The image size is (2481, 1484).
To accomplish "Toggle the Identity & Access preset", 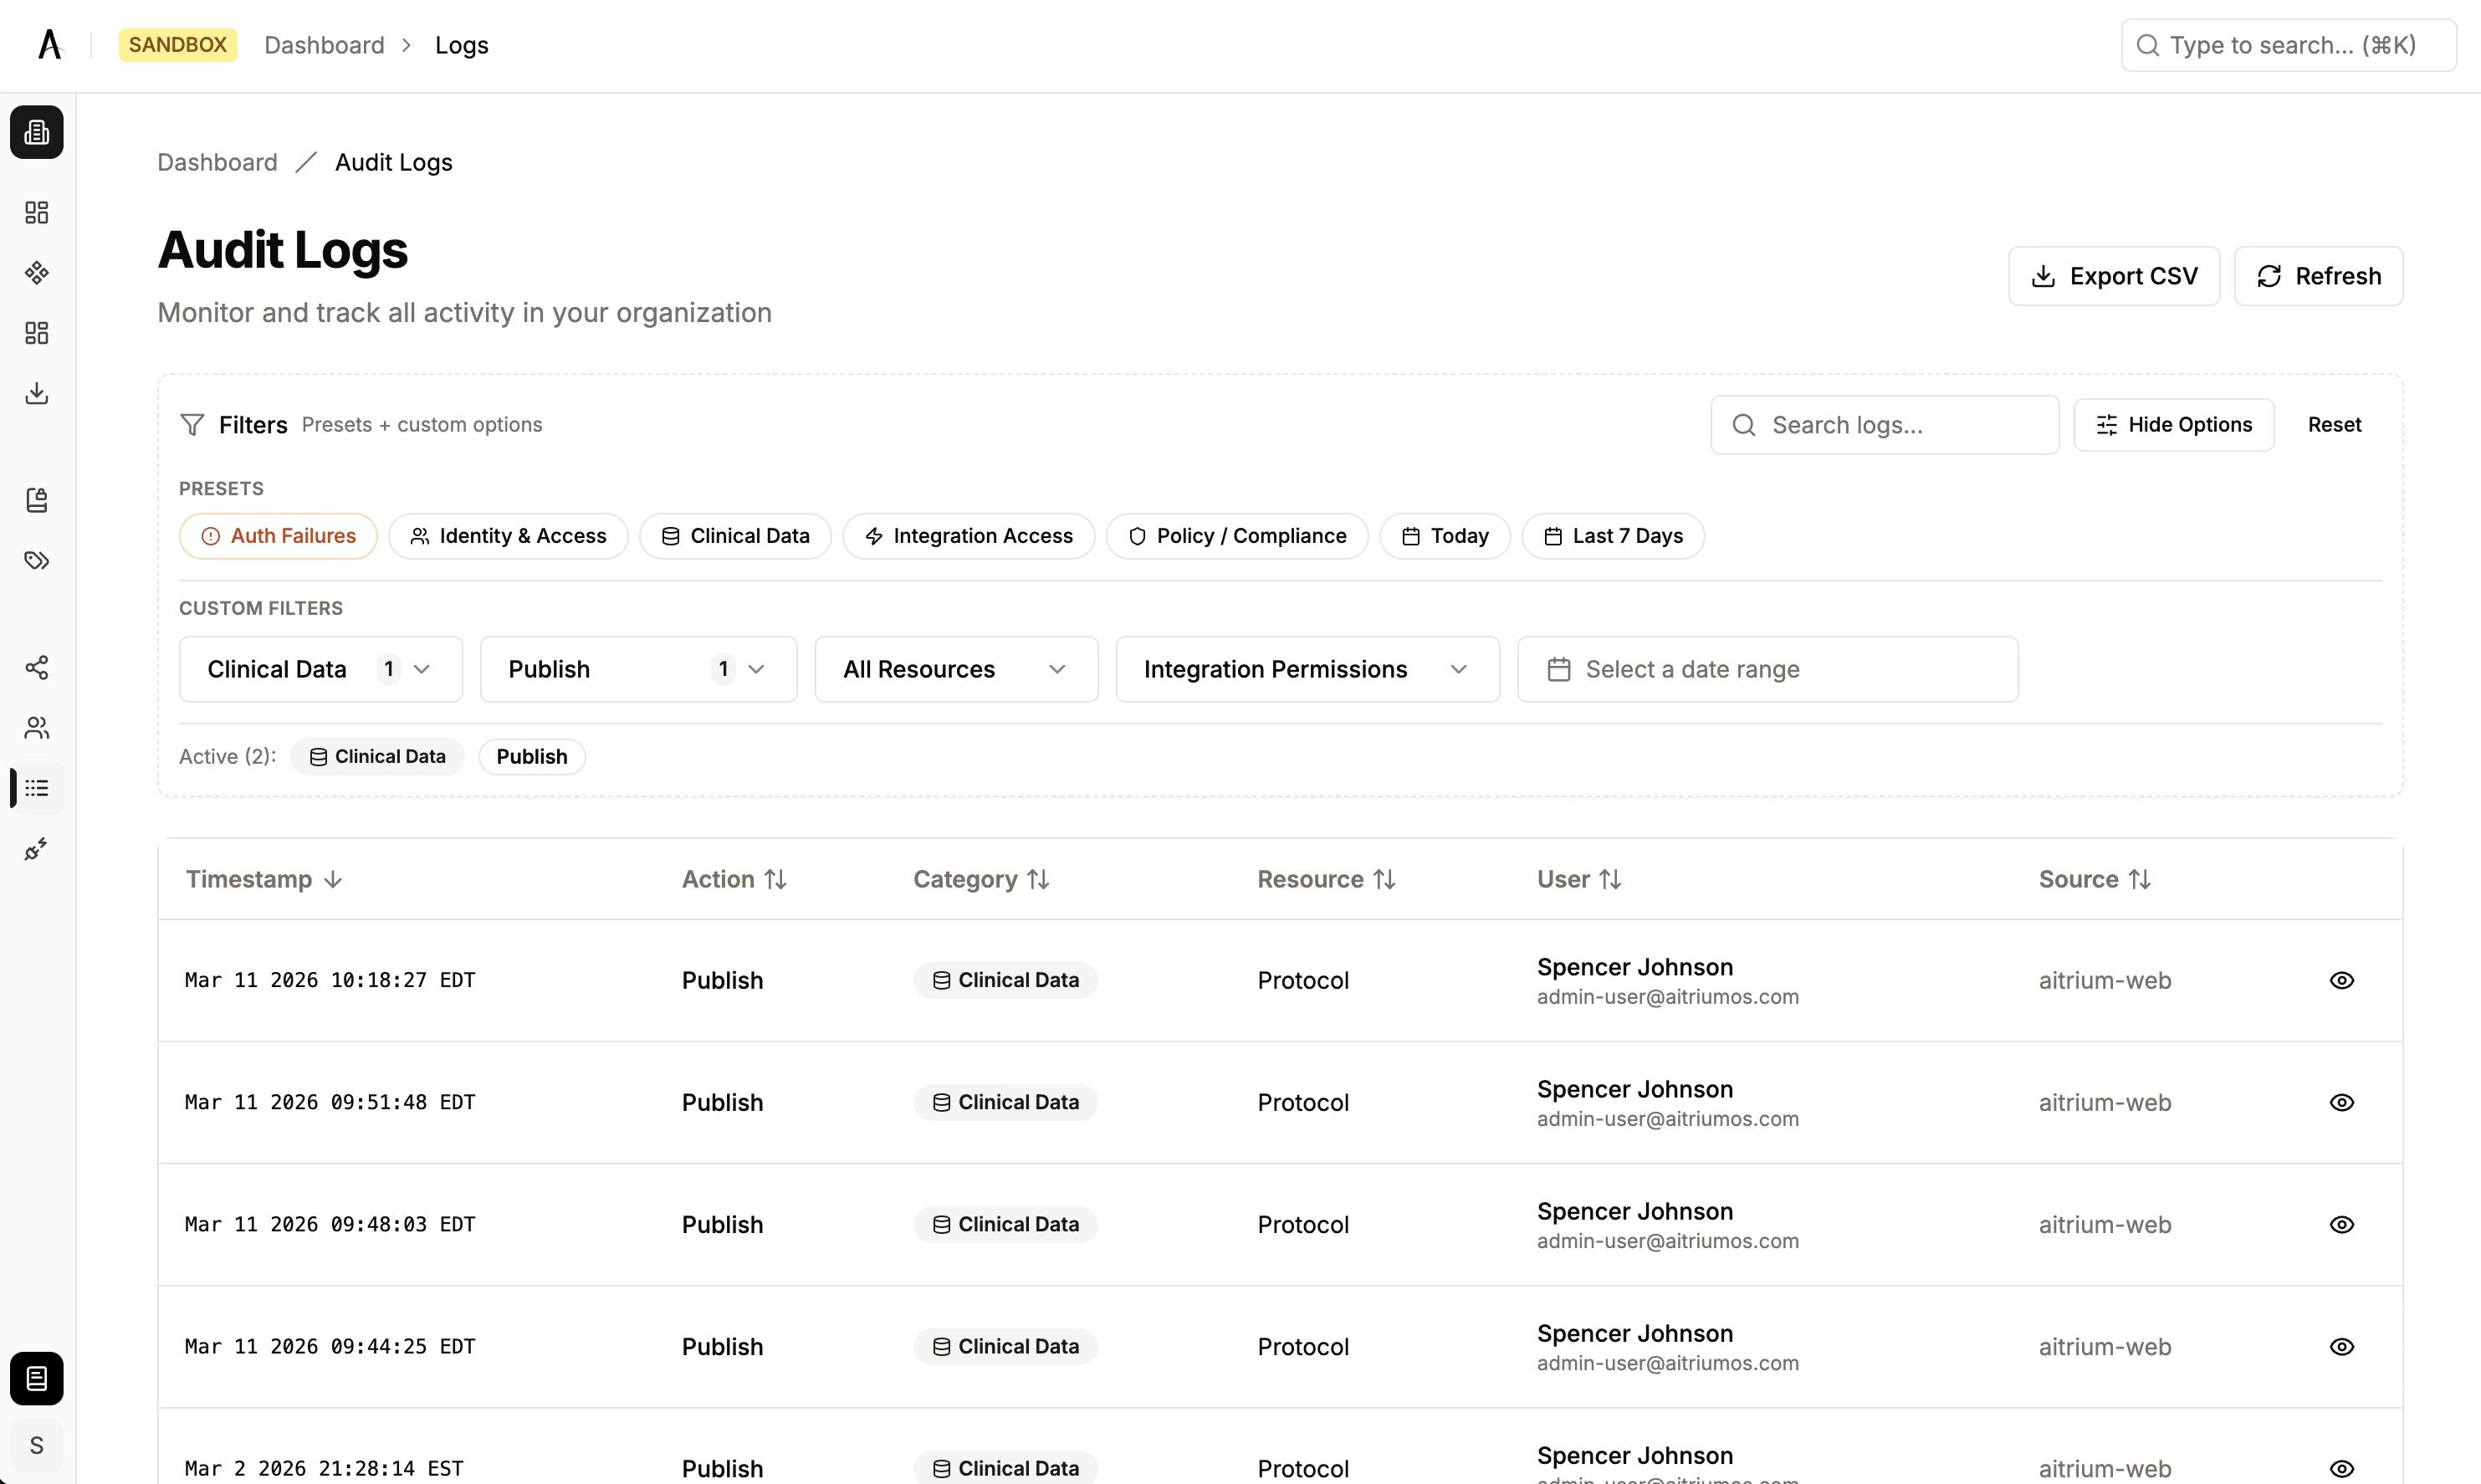I will coord(508,535).
